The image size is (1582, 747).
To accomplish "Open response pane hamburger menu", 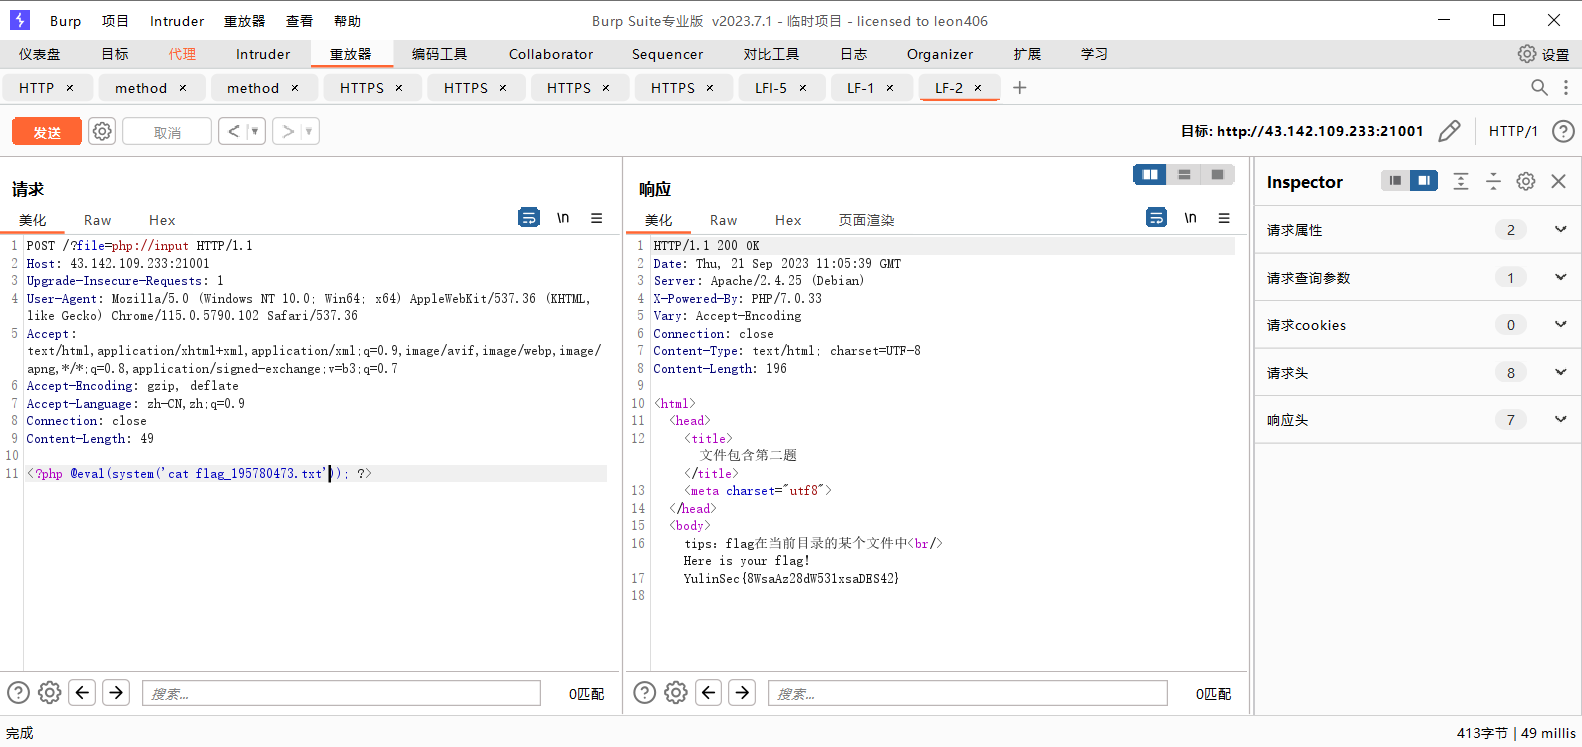I will 1223,217.
